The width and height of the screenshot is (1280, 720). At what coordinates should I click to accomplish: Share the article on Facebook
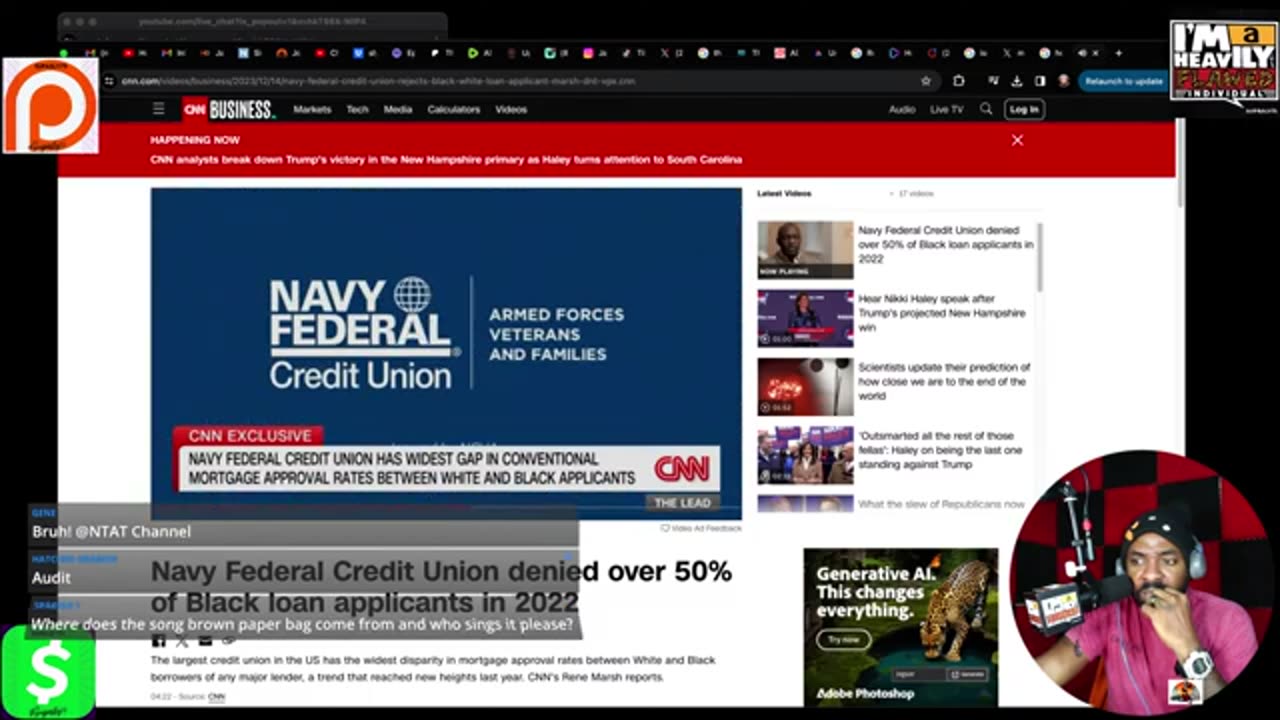click(158, 640)
